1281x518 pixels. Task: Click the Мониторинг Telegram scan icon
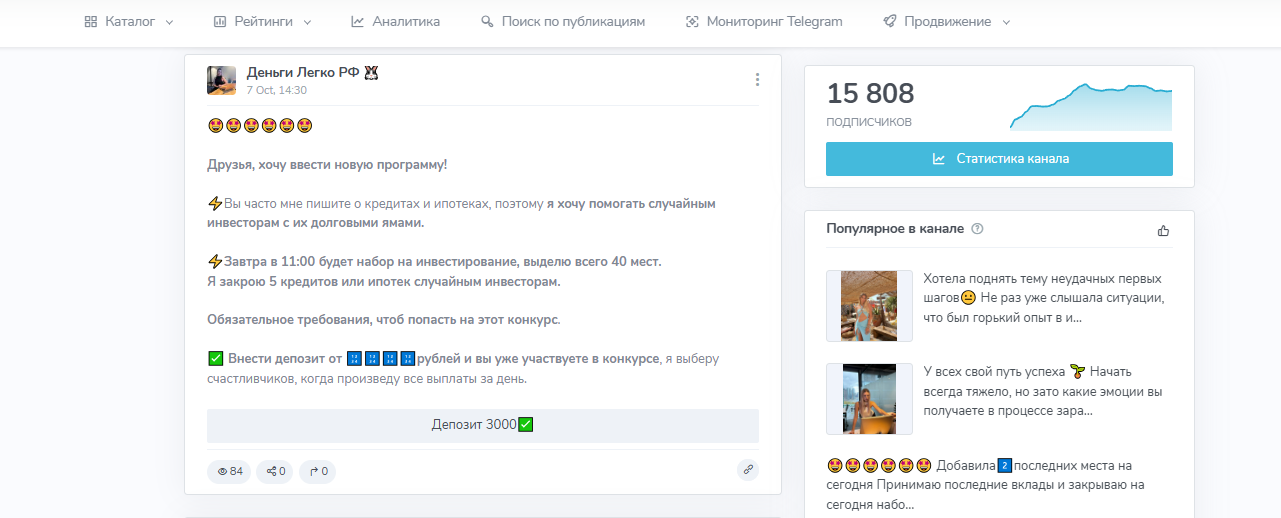pos(692,21)
